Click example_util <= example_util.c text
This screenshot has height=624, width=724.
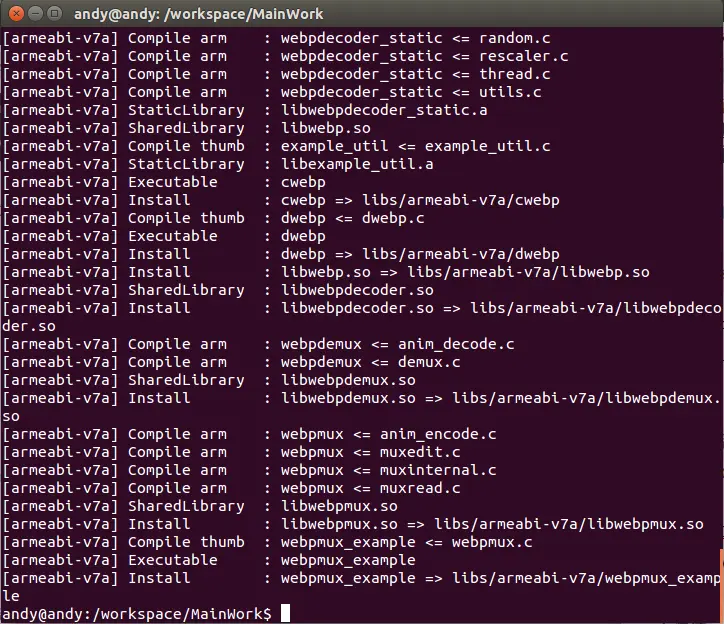coord(416,146)
